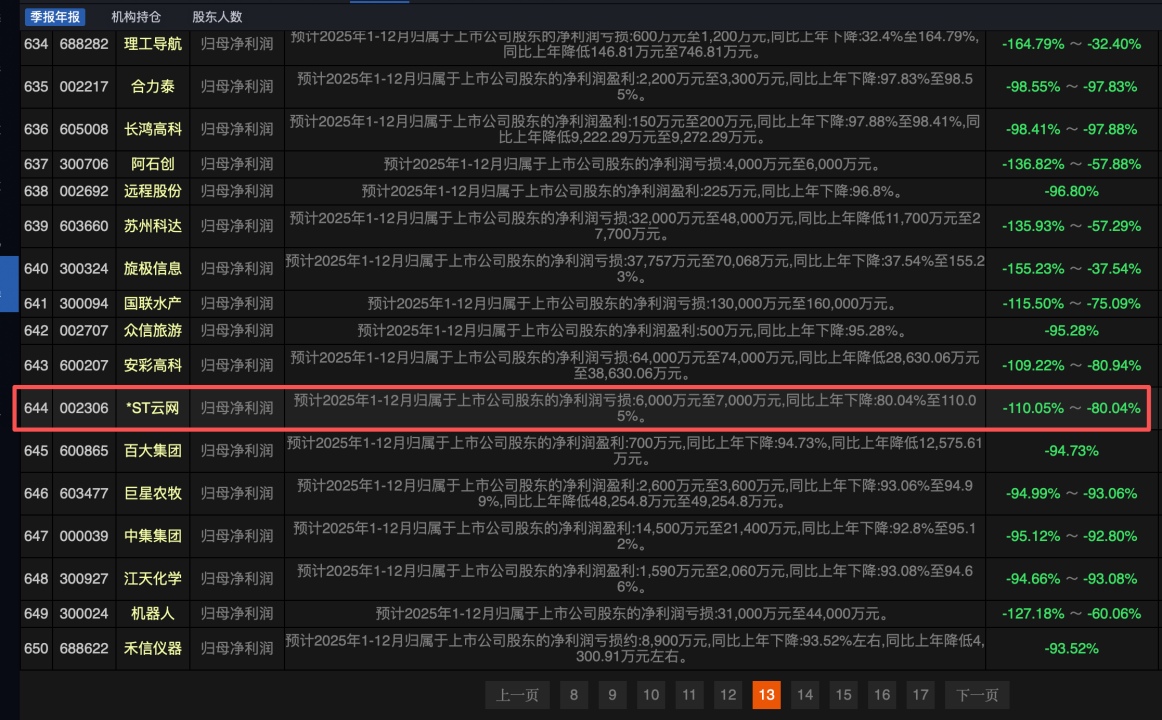The width and height of the screenshot is (1162, 720).
Task: Open stock name 中集集团
Action: click(153, 536)
